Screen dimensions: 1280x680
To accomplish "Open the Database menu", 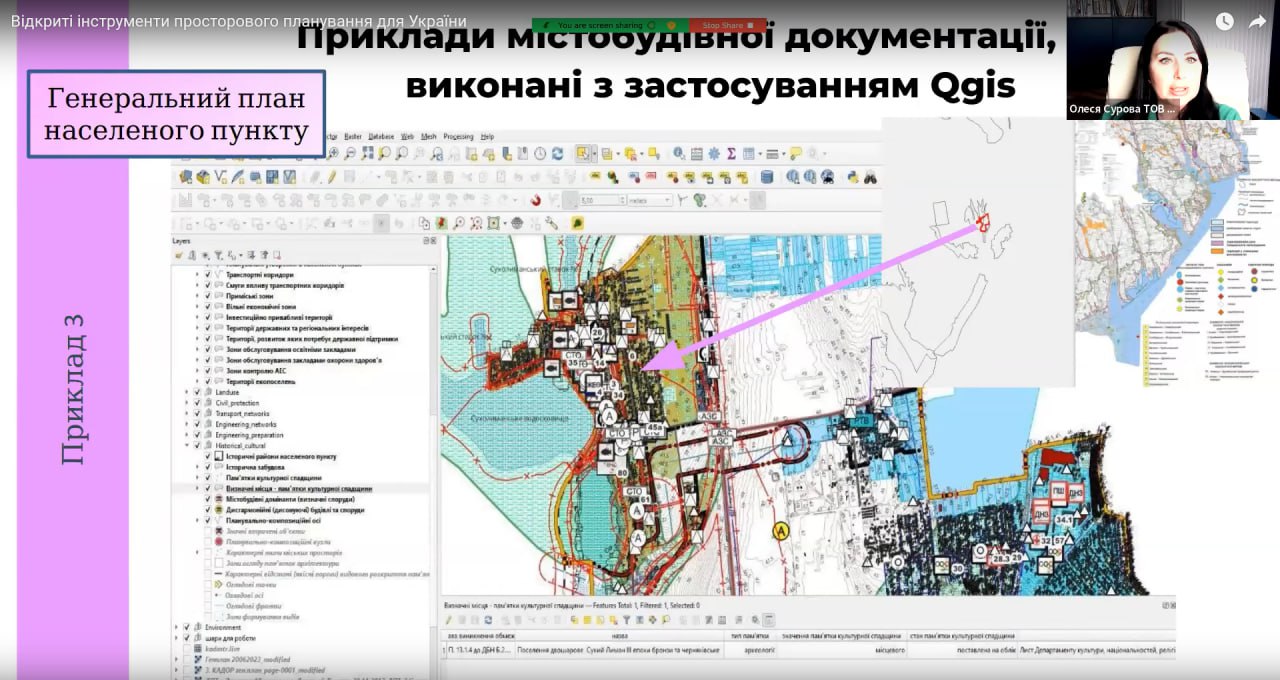I will click(381, 136).
